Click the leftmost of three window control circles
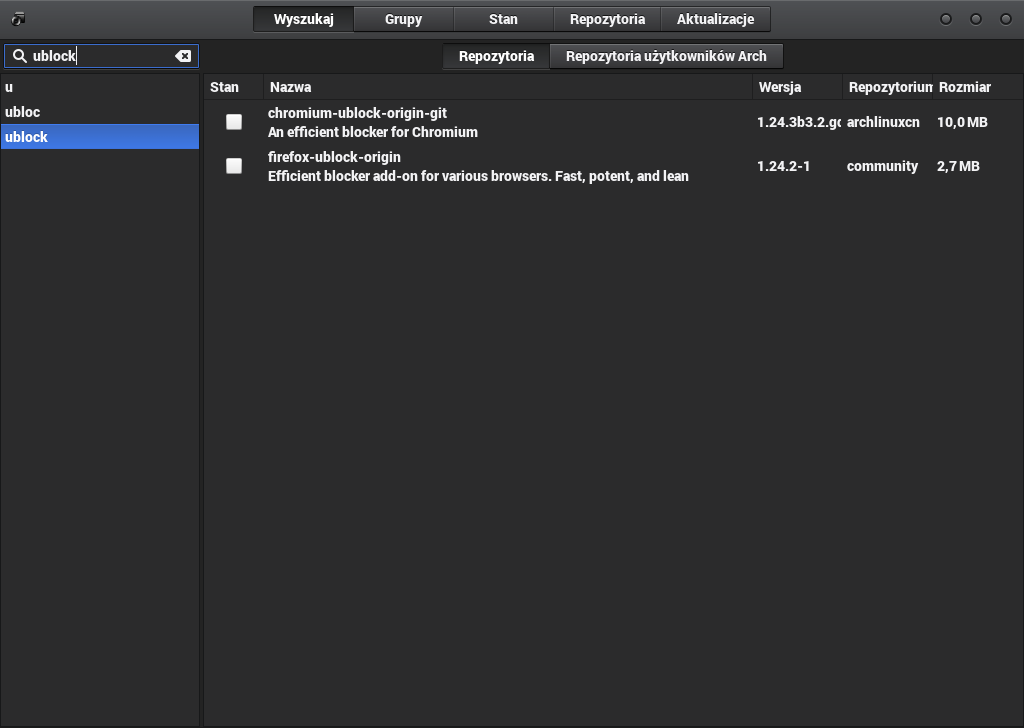 [946, 19]
